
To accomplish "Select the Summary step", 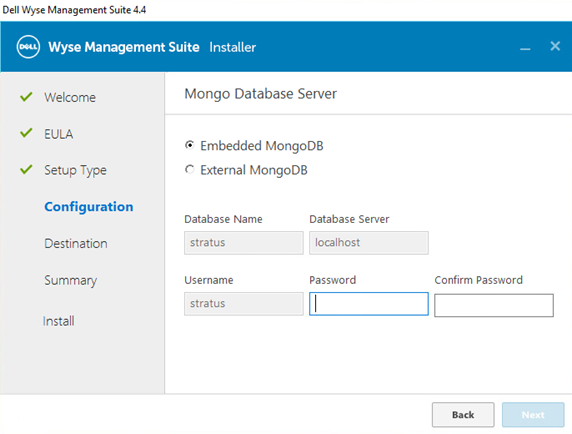I will click(x=71, y=280).
